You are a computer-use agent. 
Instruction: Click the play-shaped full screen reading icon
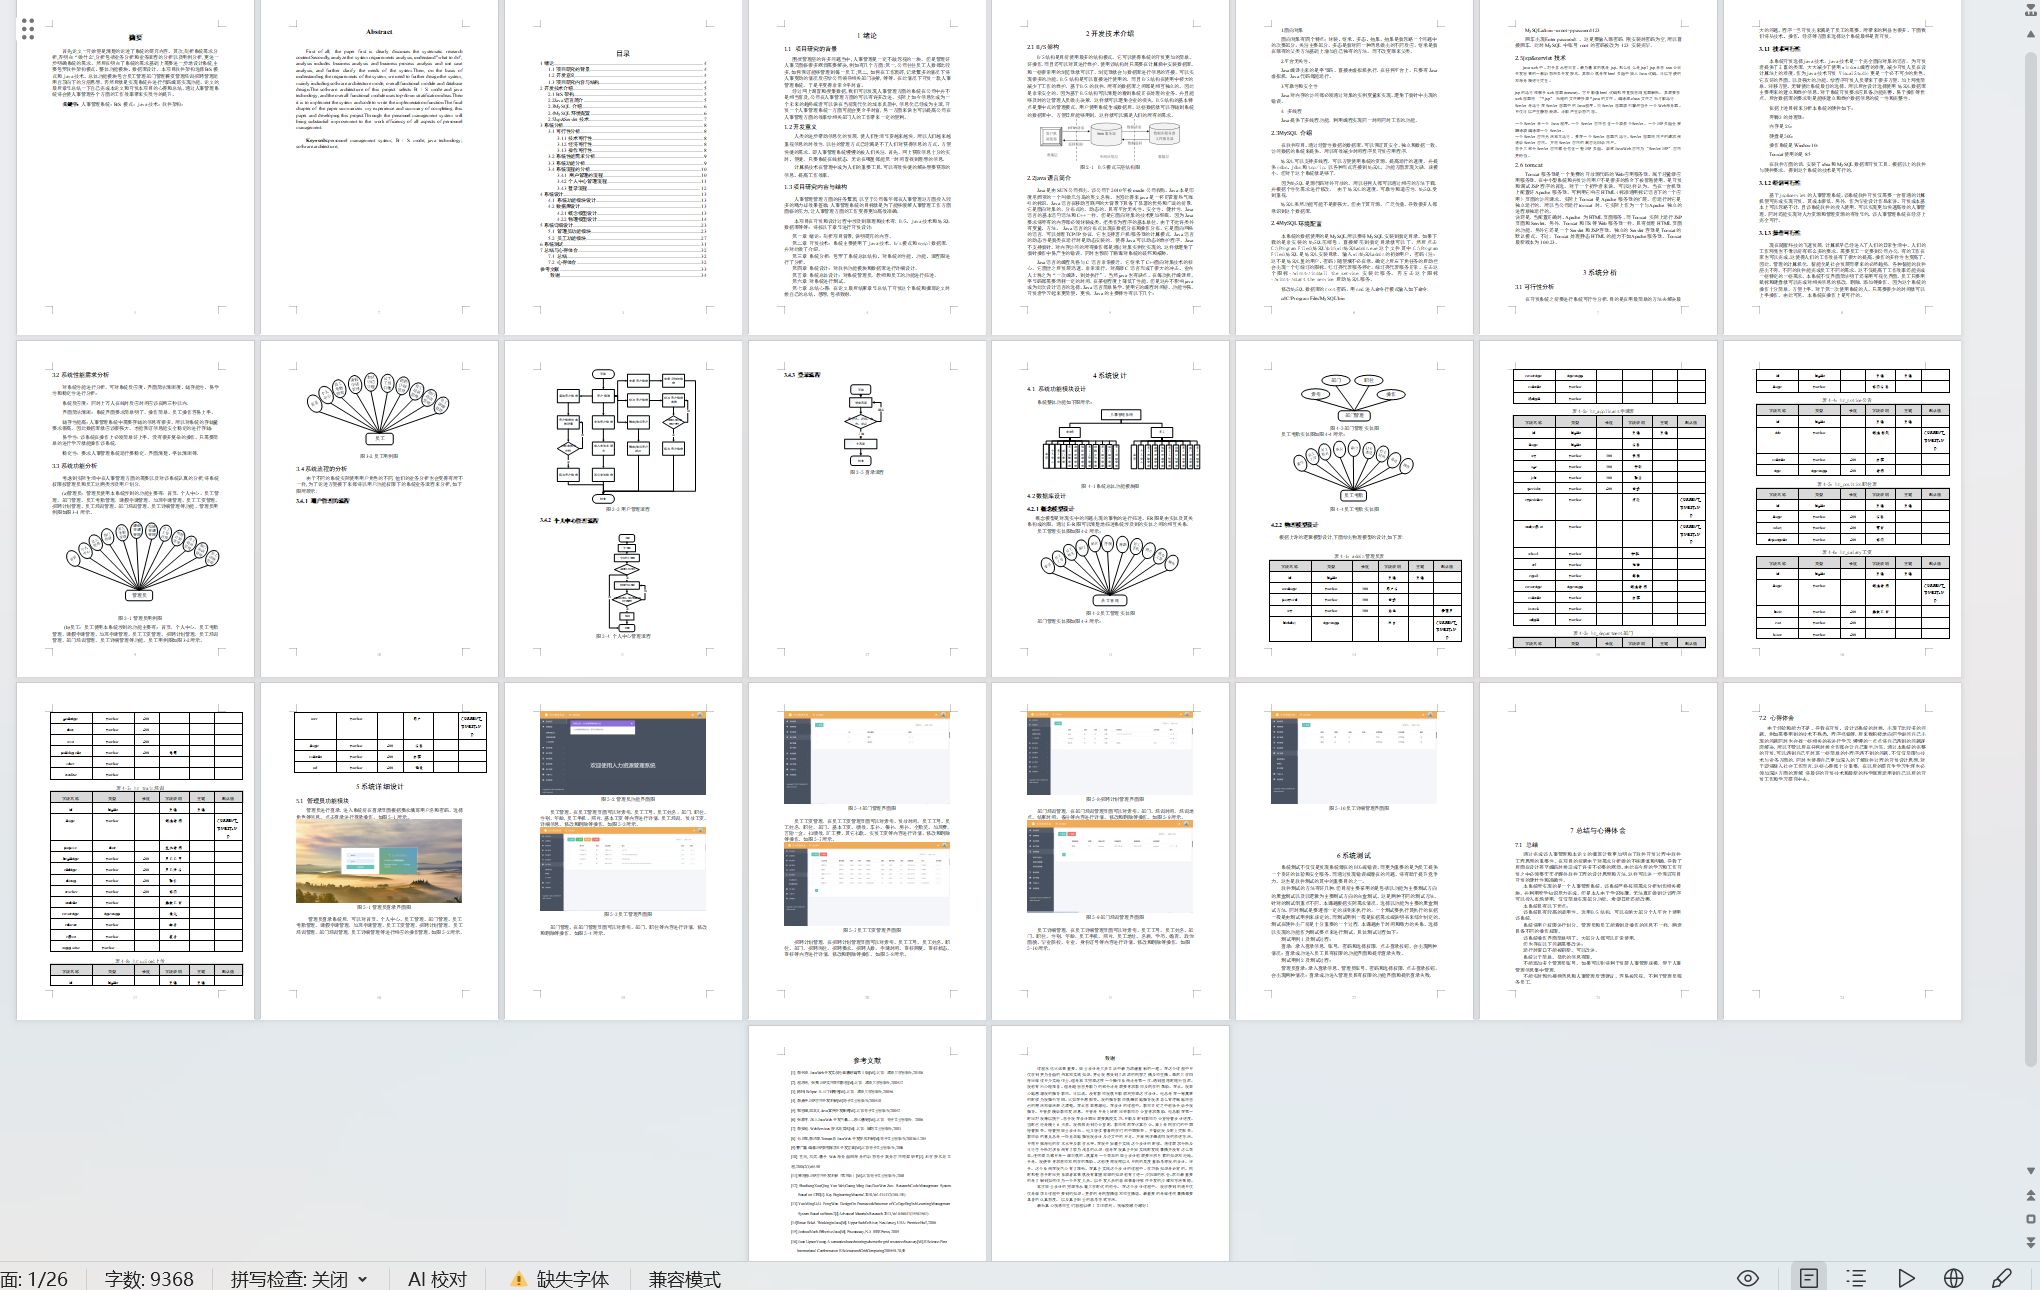(x=1905, y=1278)
